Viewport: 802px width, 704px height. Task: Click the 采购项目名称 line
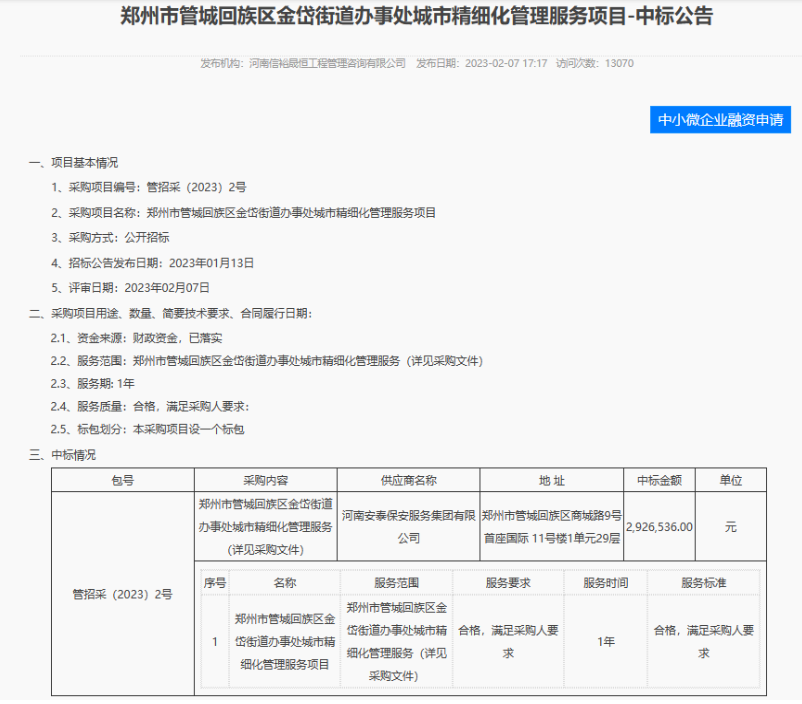[243, 212]
